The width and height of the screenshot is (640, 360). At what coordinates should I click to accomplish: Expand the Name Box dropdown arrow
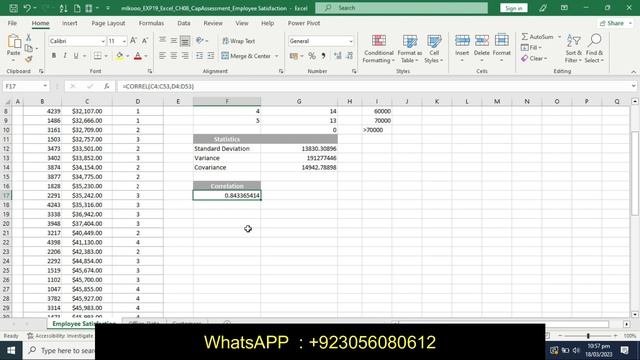point(45,86)
